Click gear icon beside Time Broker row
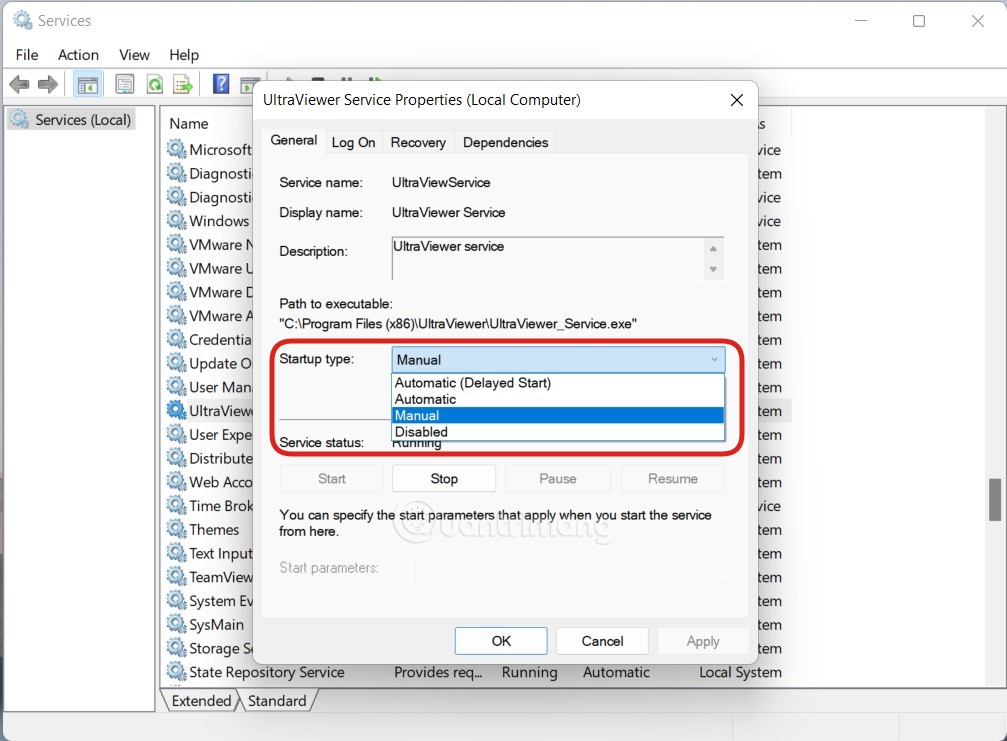The height and width of the screenshot is (741, 1007). point(177,505)
